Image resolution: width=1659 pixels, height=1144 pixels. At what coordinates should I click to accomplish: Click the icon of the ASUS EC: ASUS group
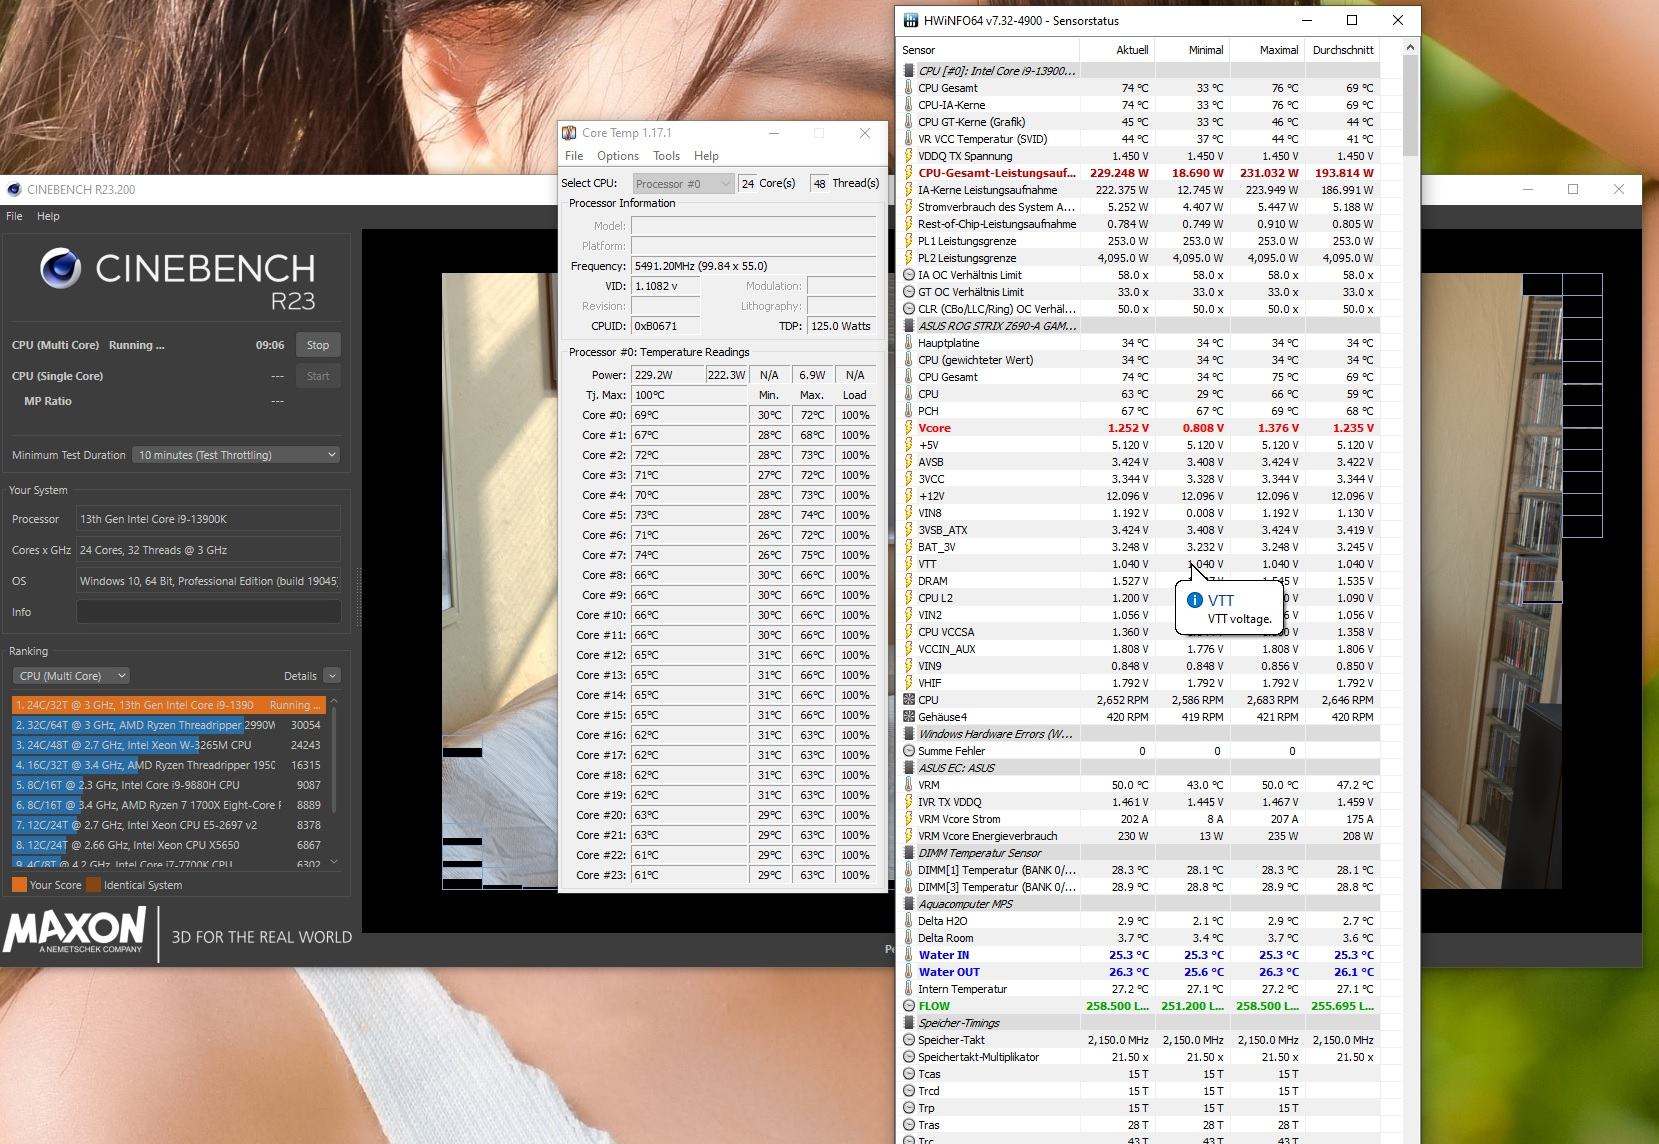(x=909, y=768)
